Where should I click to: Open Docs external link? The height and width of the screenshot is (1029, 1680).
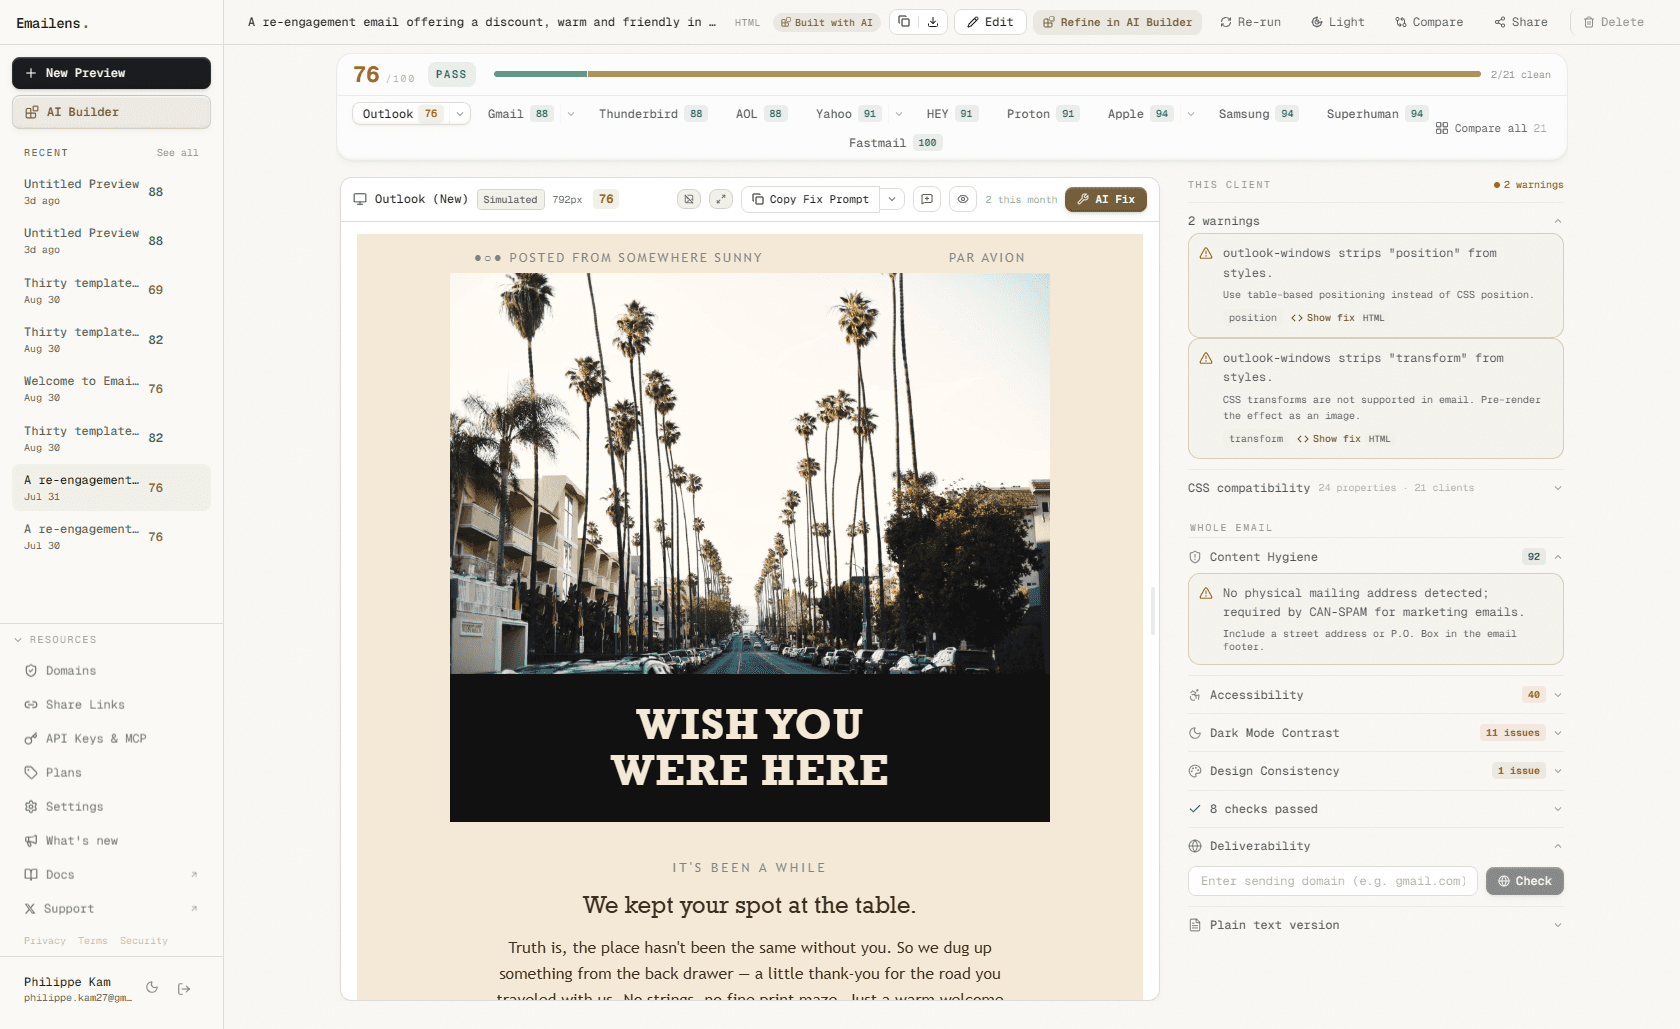tap(111, 875)
